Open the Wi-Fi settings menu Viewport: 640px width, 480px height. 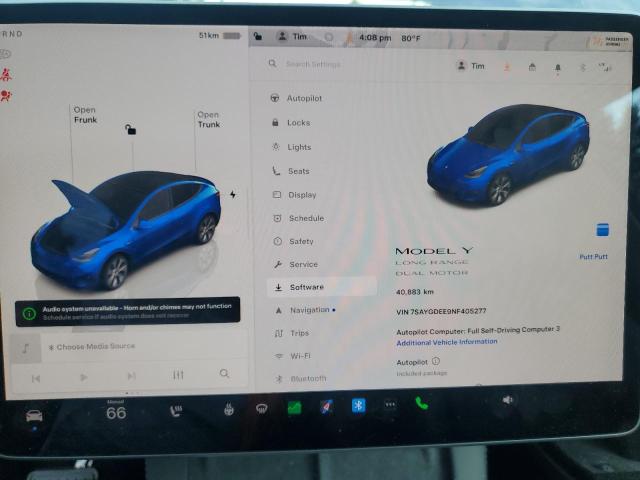click(293, 356)
